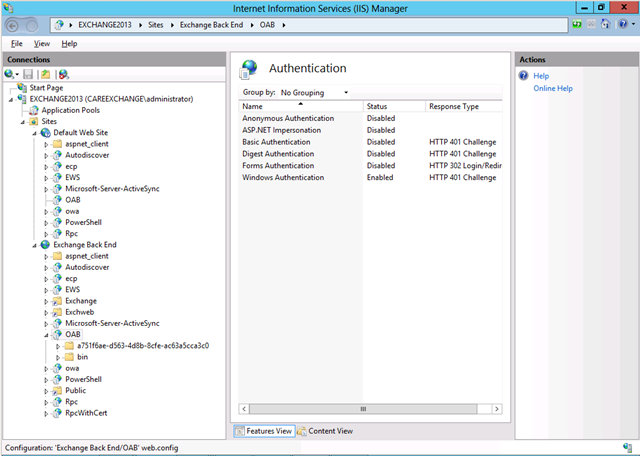640x456 pixels.
Task: Click the scroll left arrow of list
Action: coord(244,409)
